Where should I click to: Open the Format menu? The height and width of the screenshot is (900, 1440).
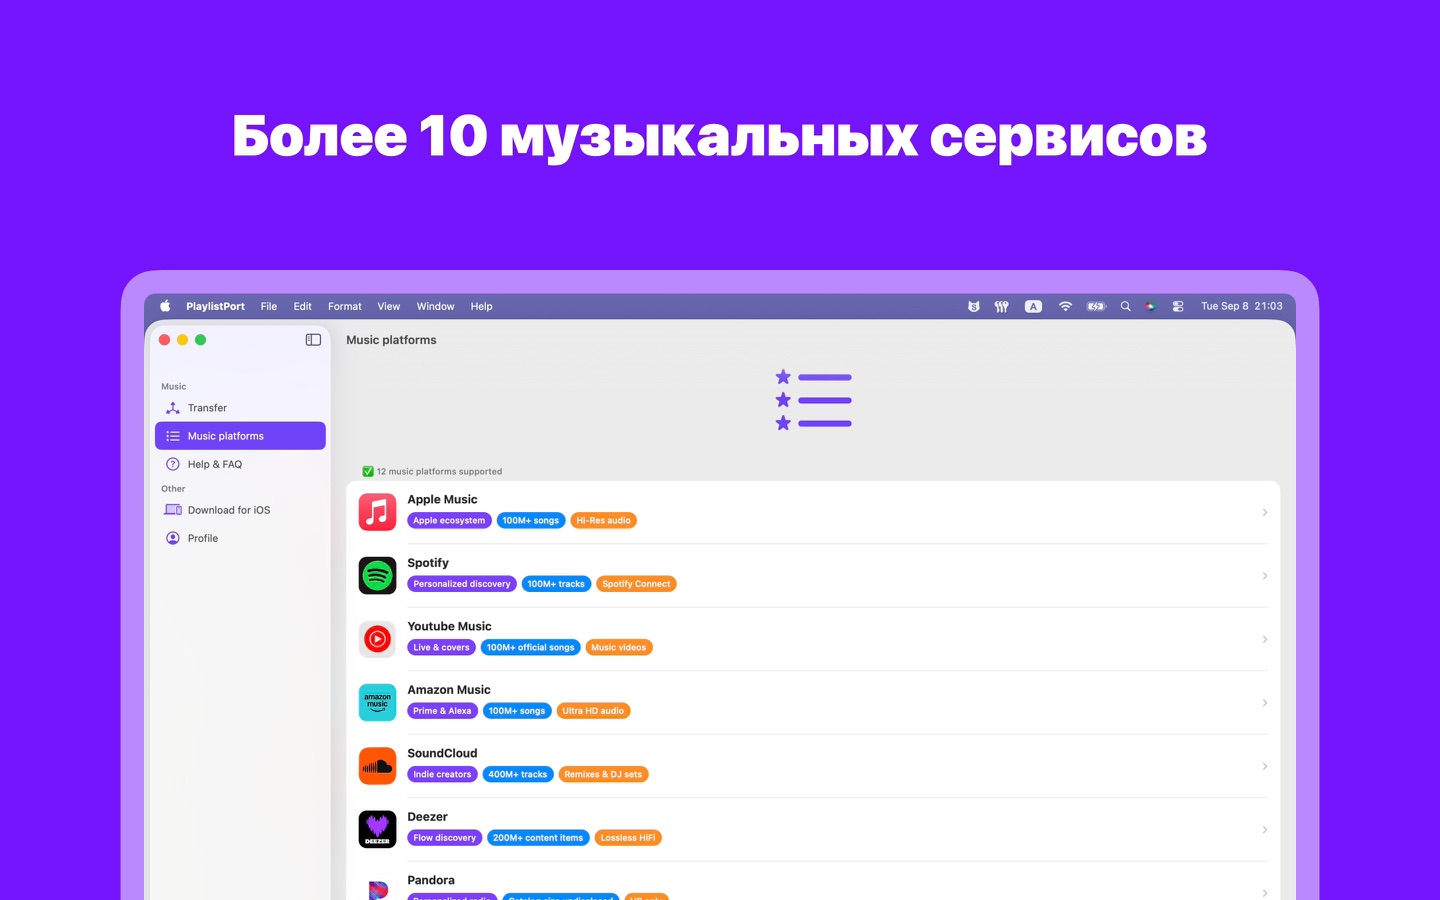(345, 307)
